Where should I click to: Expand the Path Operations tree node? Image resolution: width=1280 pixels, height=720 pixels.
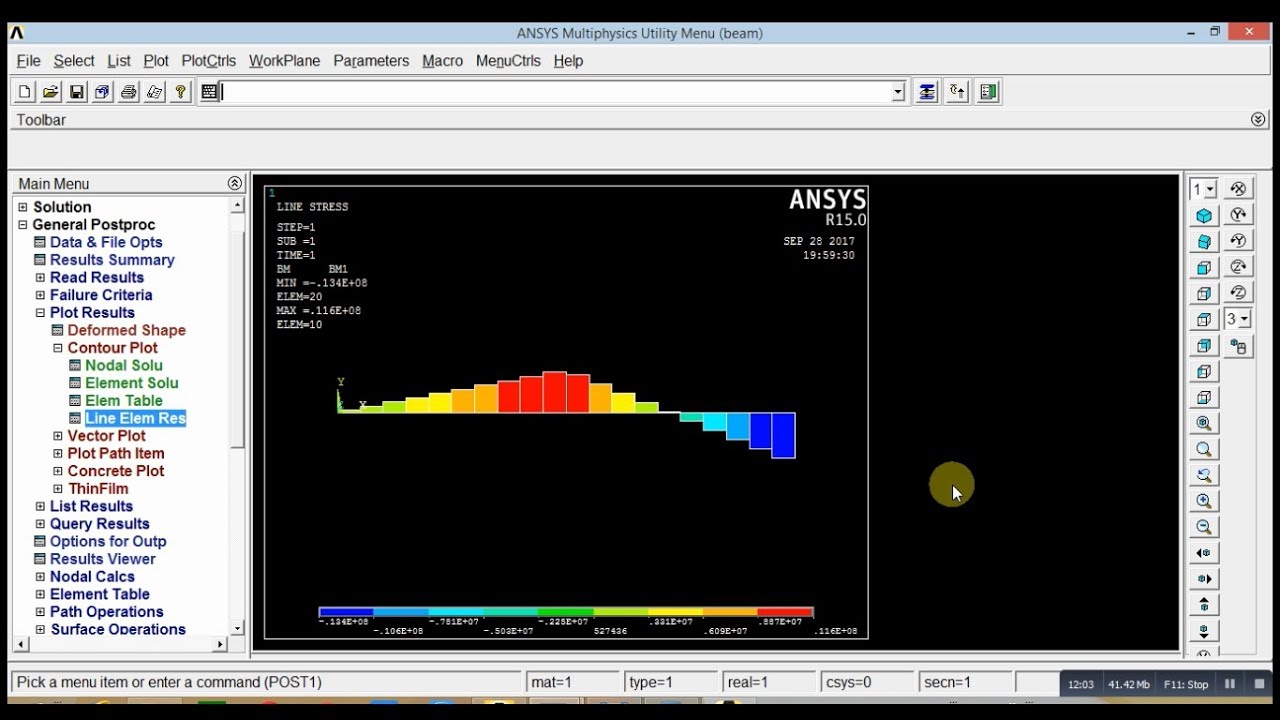click(40, 612)
